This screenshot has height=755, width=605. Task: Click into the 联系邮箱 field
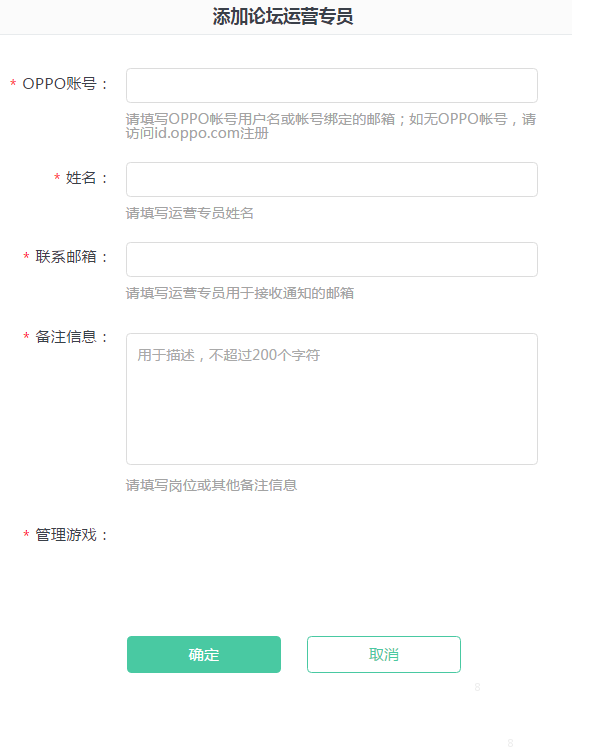click(331, 259)
